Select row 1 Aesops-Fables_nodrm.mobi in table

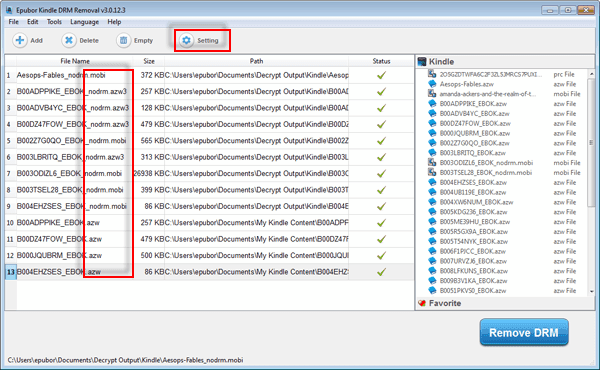point(209,75)
